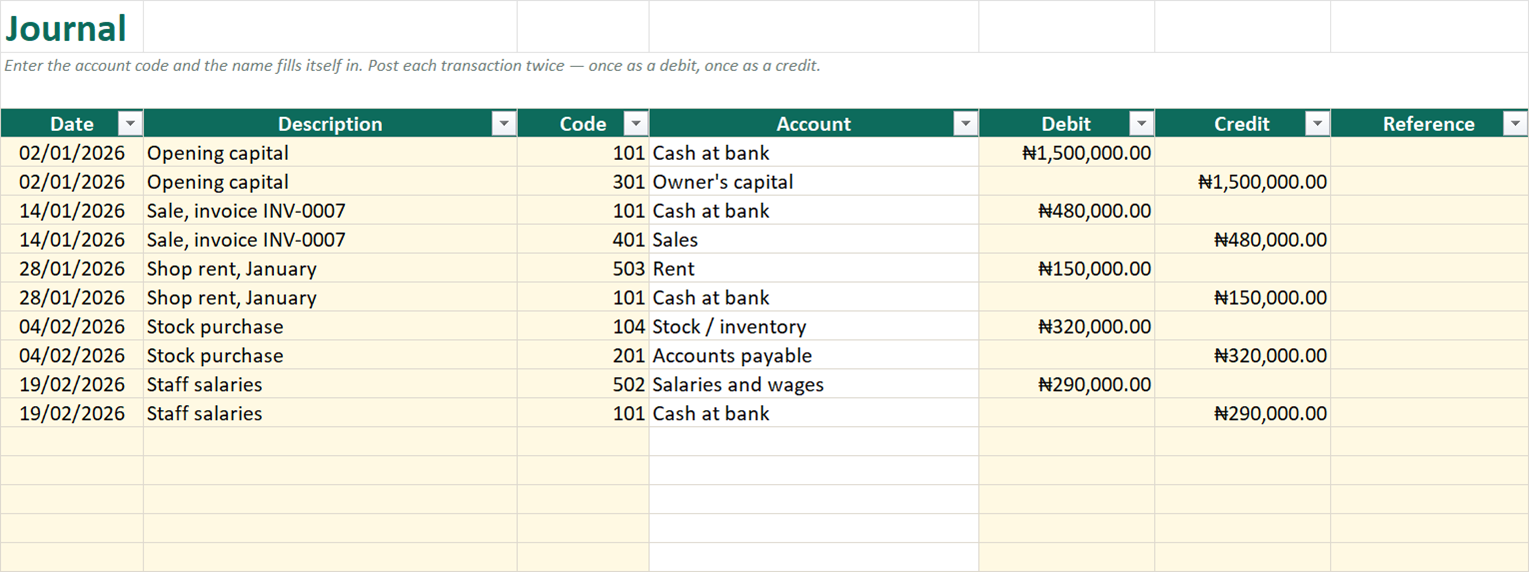This screenshot has width=1529, height=572.
Task: Select the Reference header cell
Action: pos(1429,124)
